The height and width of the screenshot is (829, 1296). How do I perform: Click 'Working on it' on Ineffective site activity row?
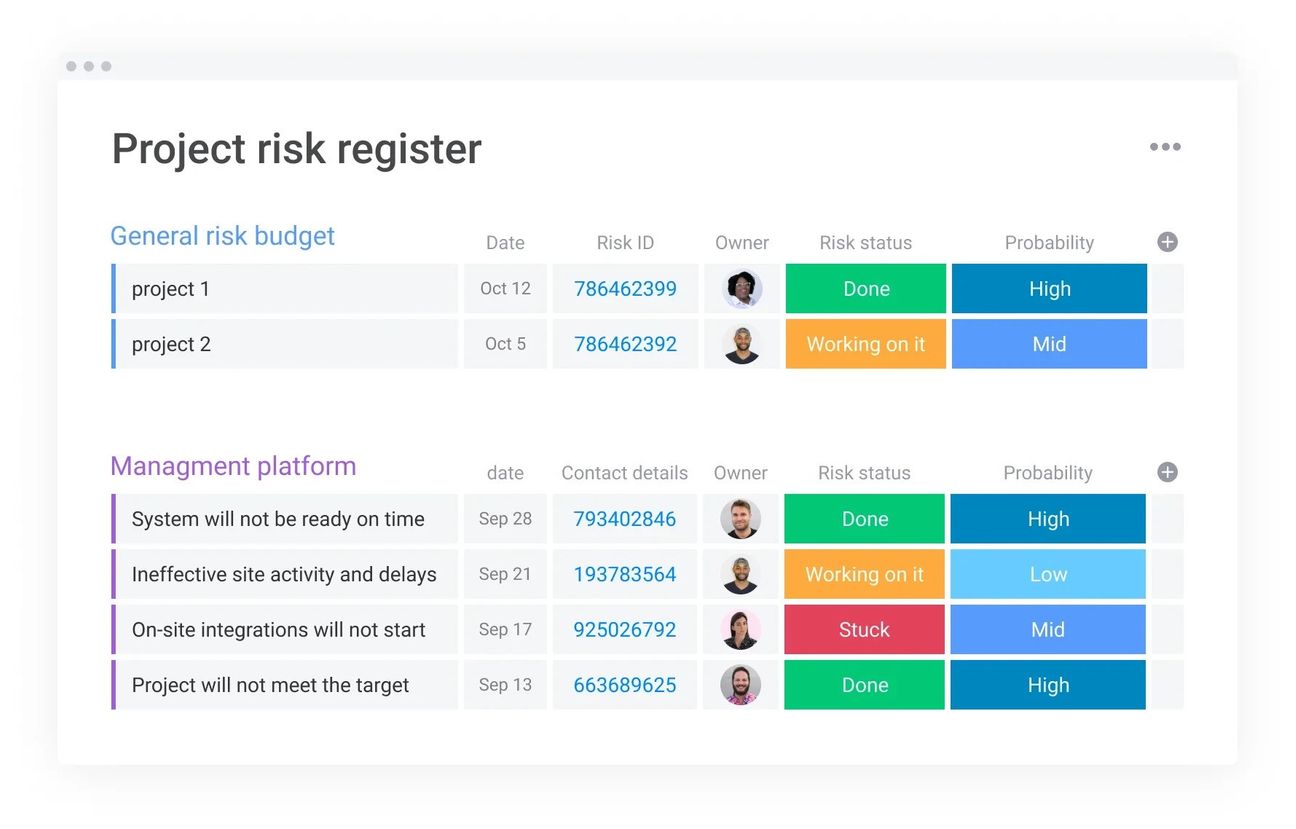pyautogui.click(x=864, y=574)
